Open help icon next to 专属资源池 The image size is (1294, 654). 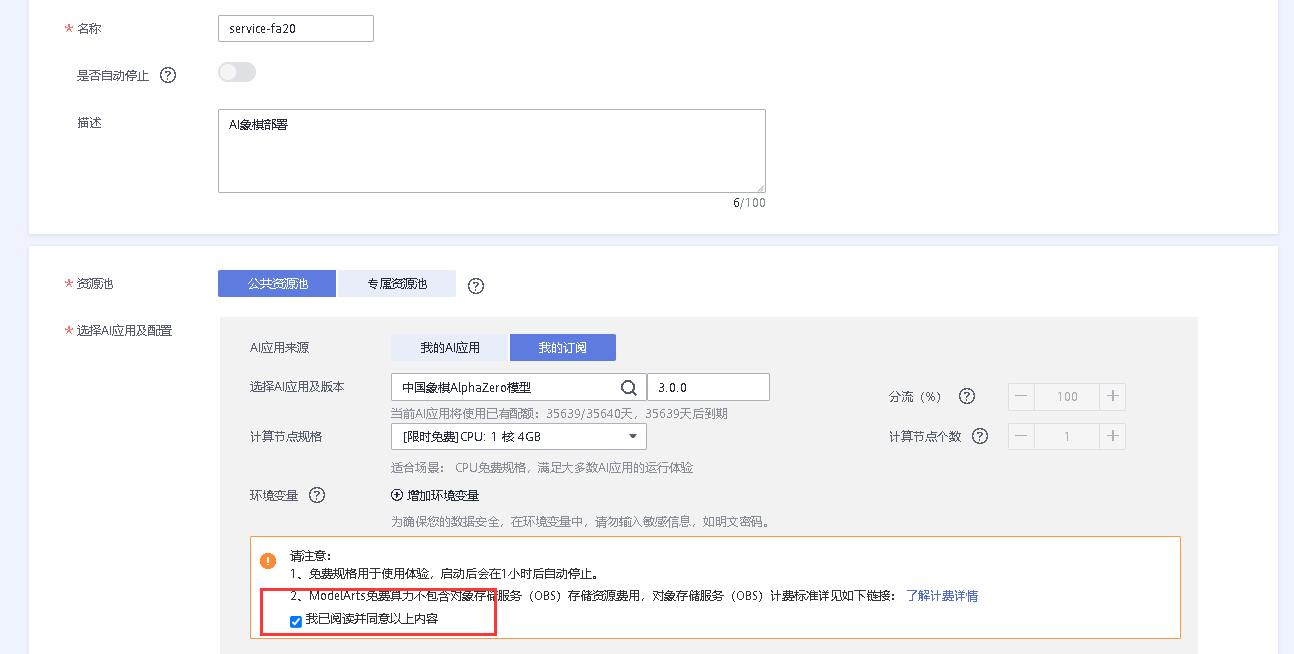(476, 286)
